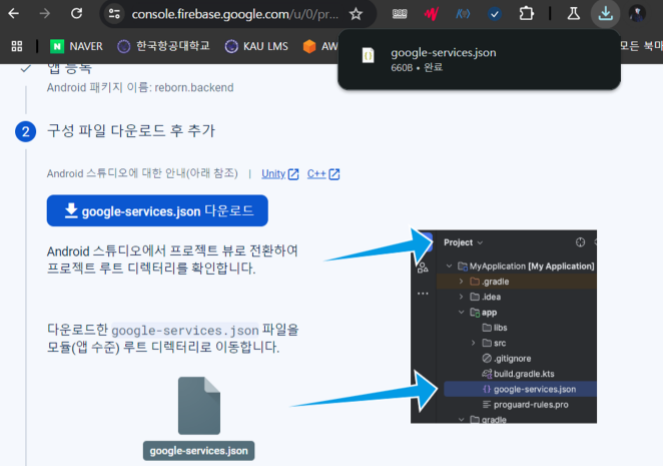
Task: Click the google-services.json 다운로드 button
Action: click(x=157, y=211)
